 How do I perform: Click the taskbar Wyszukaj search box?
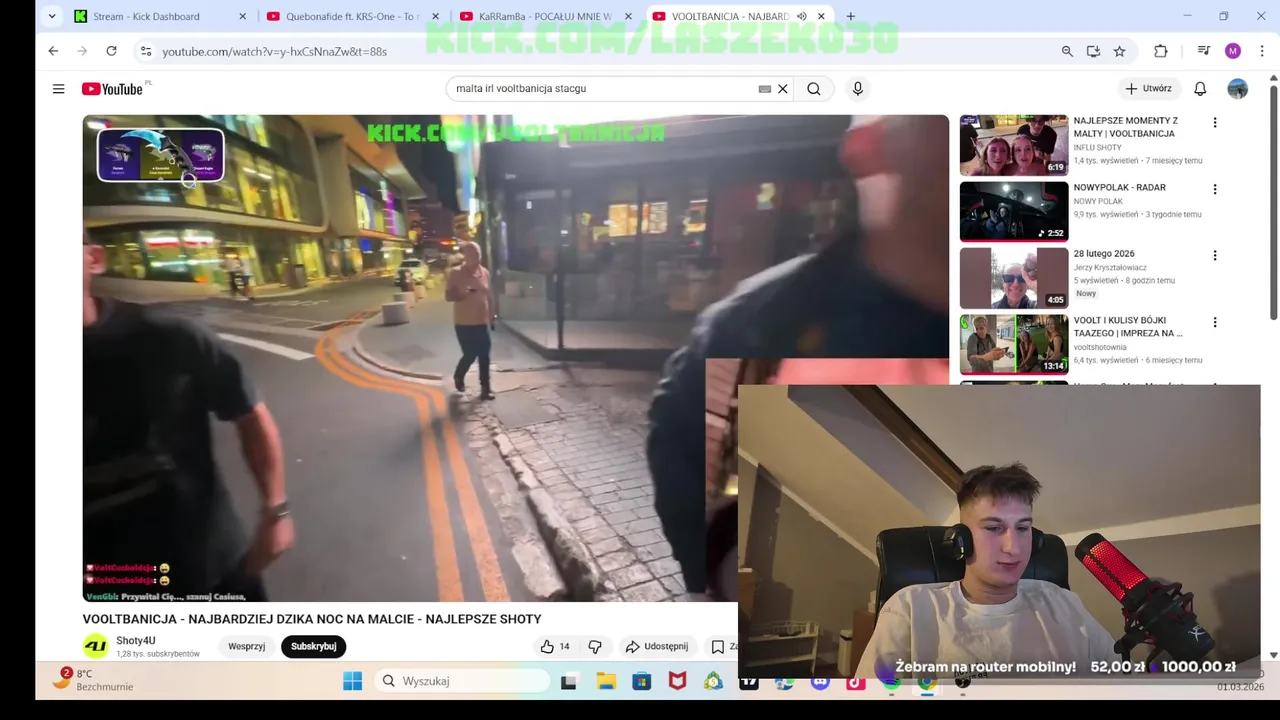(462, 681)
